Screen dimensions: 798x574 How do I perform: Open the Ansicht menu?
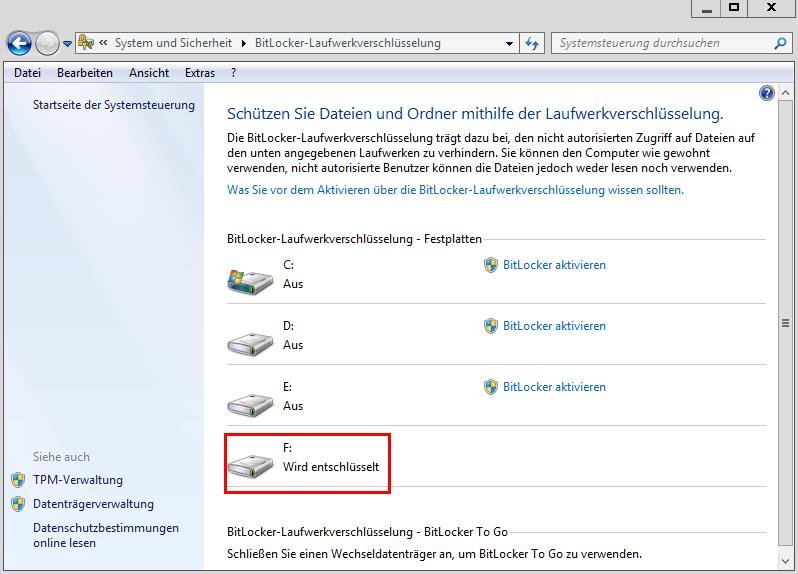(x=149, y=73)
